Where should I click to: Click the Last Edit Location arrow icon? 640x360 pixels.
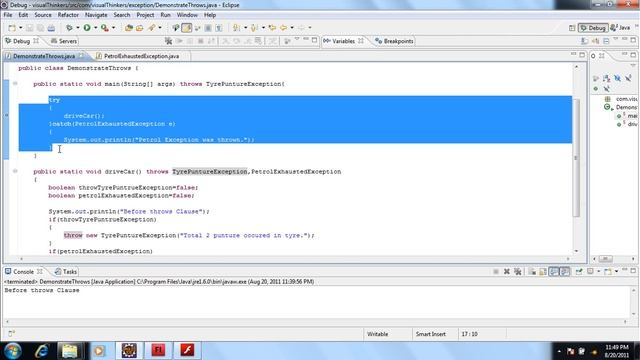point(272,28)
